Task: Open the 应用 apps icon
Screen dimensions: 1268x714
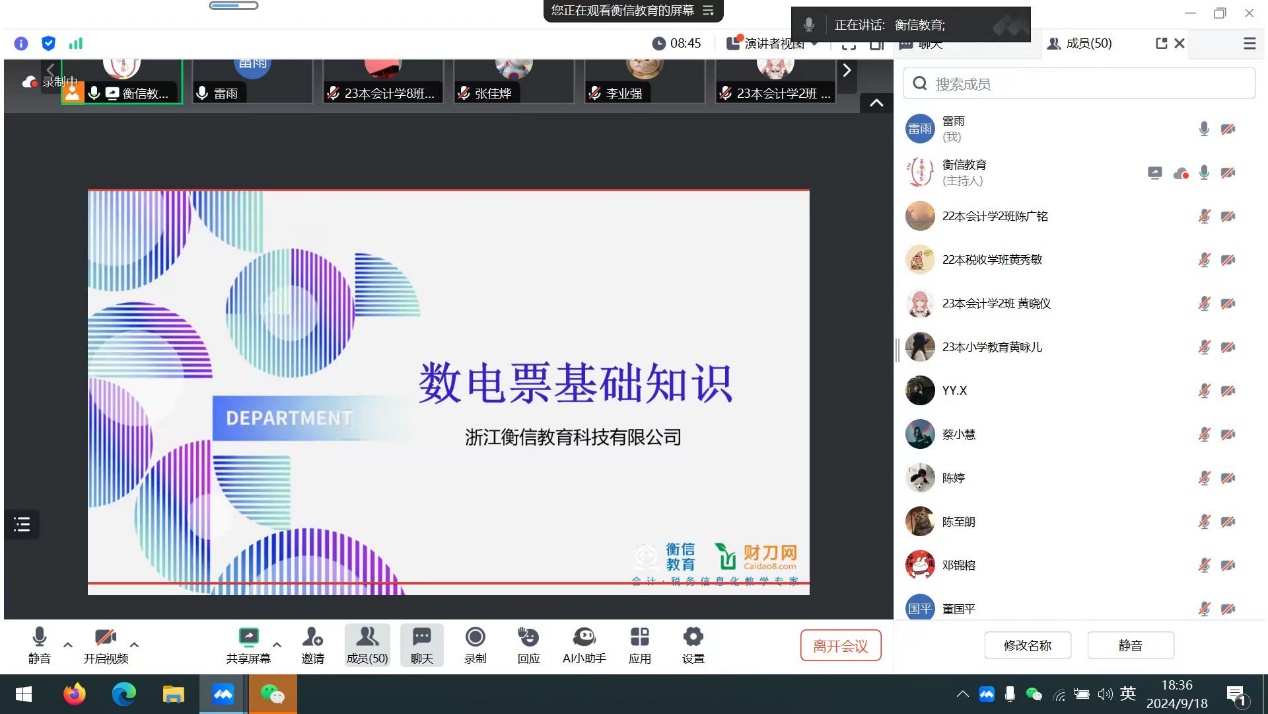Action: 640,645
